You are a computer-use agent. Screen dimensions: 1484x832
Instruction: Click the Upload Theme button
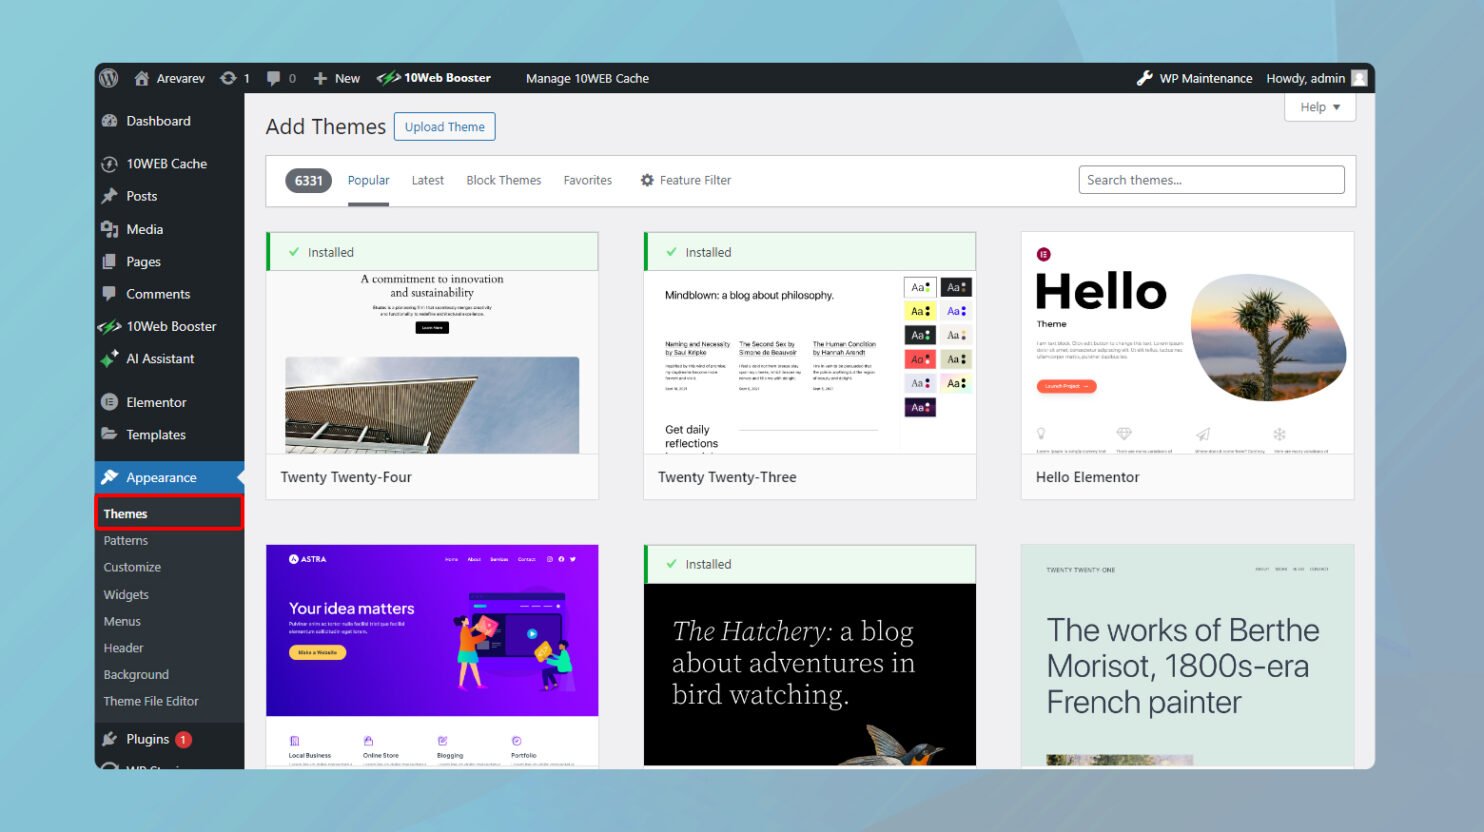[444, 126]
